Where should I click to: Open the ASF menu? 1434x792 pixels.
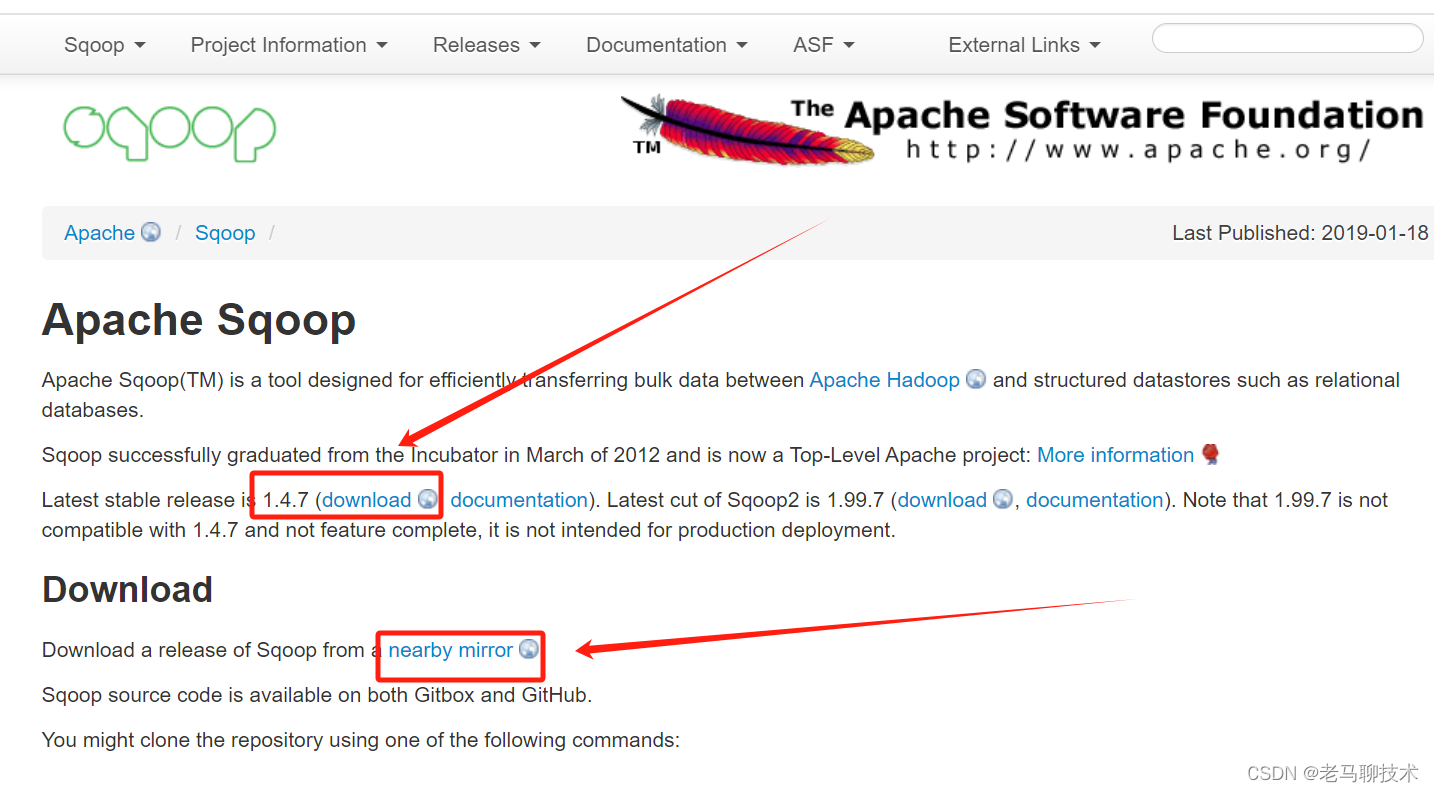click(x=824, y=45)
